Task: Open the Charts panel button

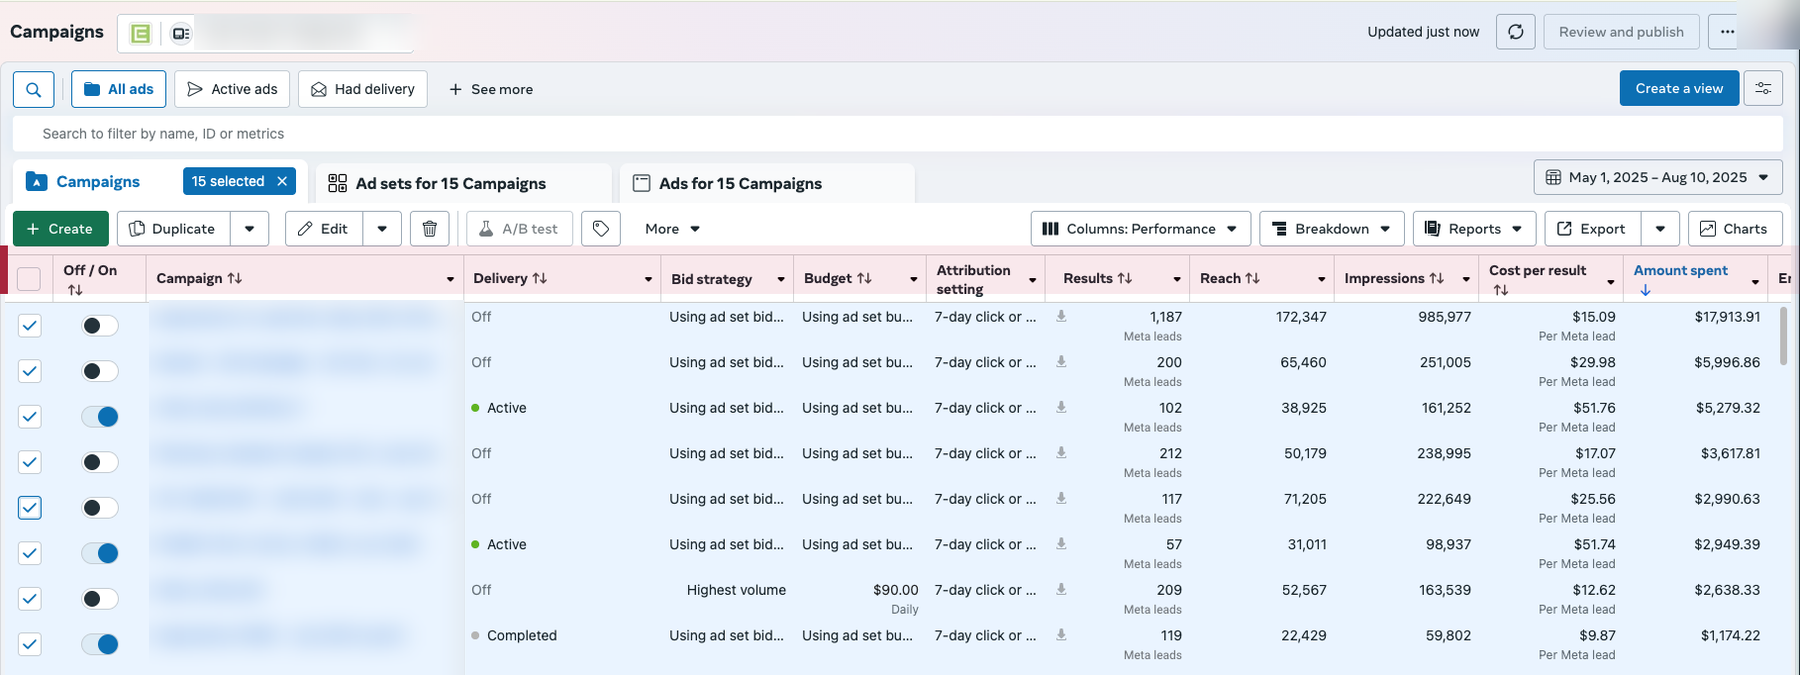Action: (x=1735, y=229)
